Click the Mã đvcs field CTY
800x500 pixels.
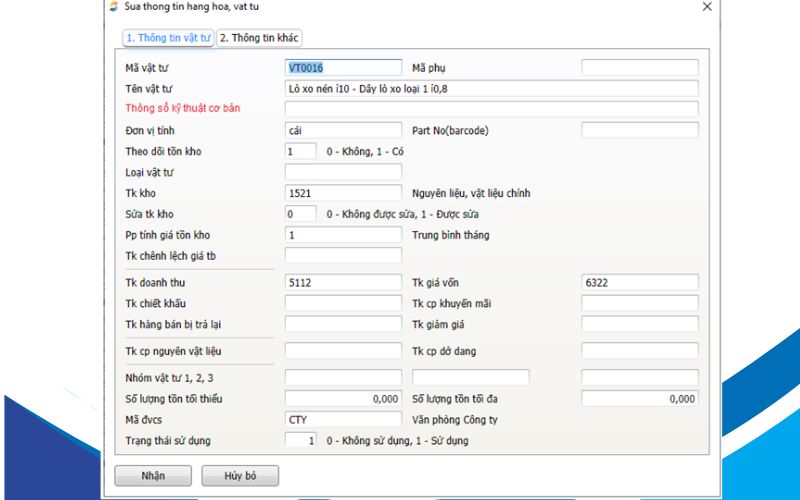click(343, 419)
